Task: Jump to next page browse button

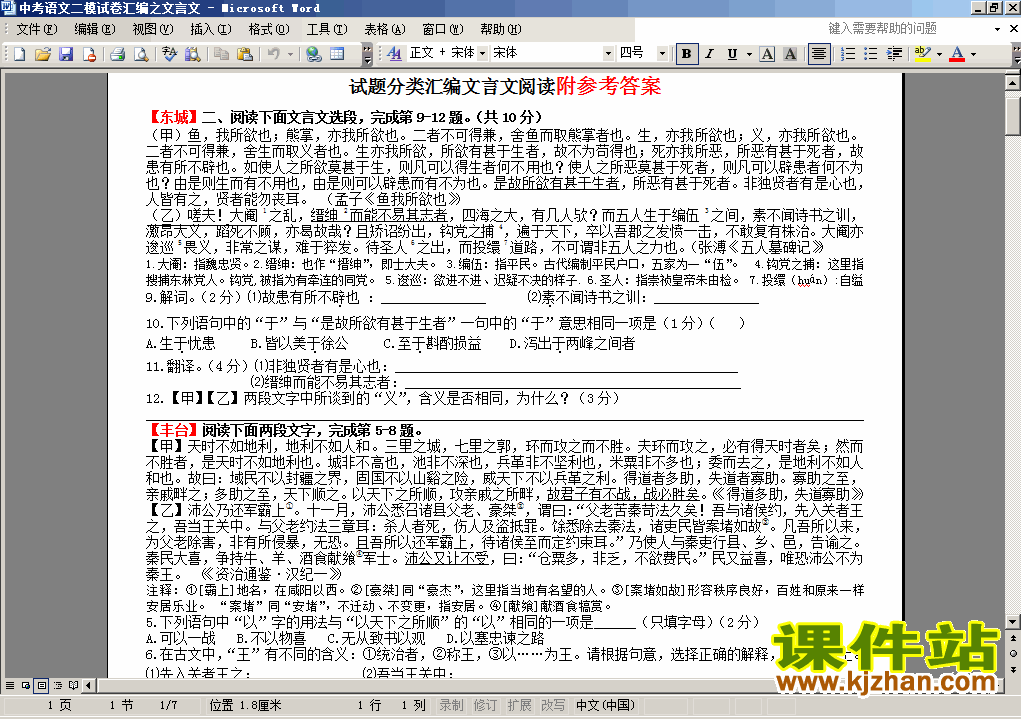Action: pyautogui.click(x=1013, y=669)
